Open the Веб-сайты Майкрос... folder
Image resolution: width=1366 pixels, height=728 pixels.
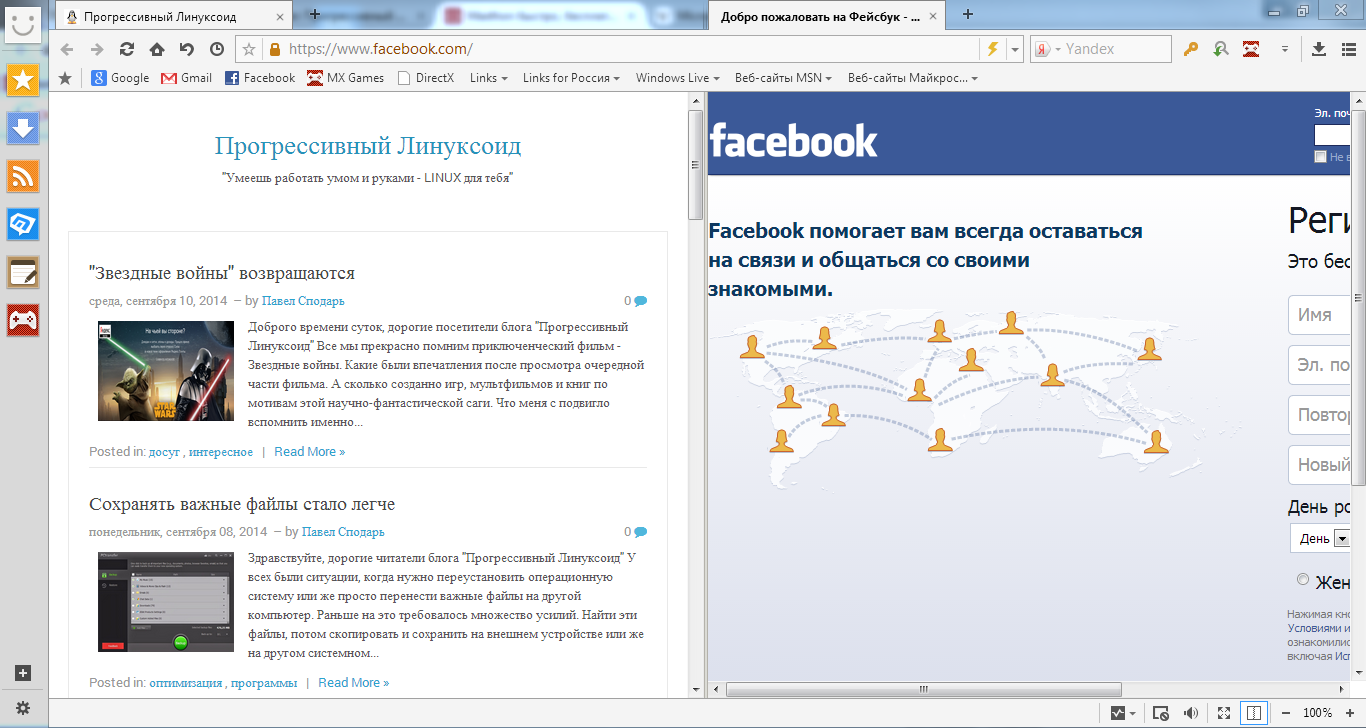click(x=912, y=78)
